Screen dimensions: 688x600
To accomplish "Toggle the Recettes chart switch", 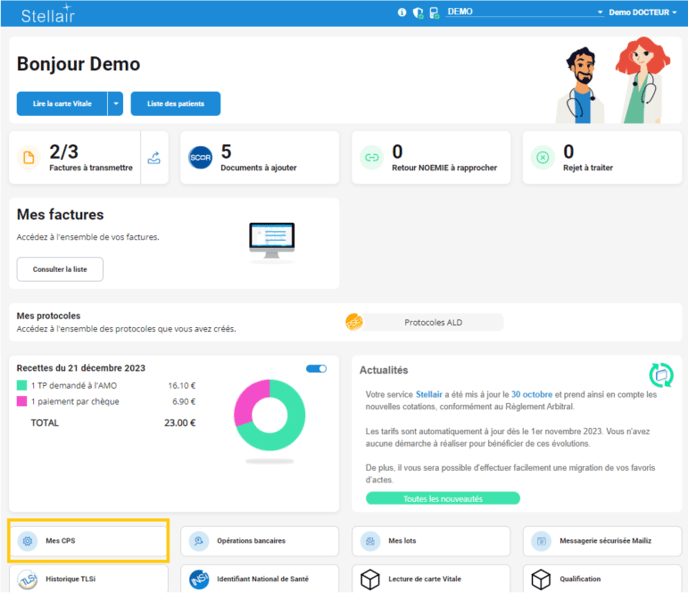I will (x=316, y=369).
